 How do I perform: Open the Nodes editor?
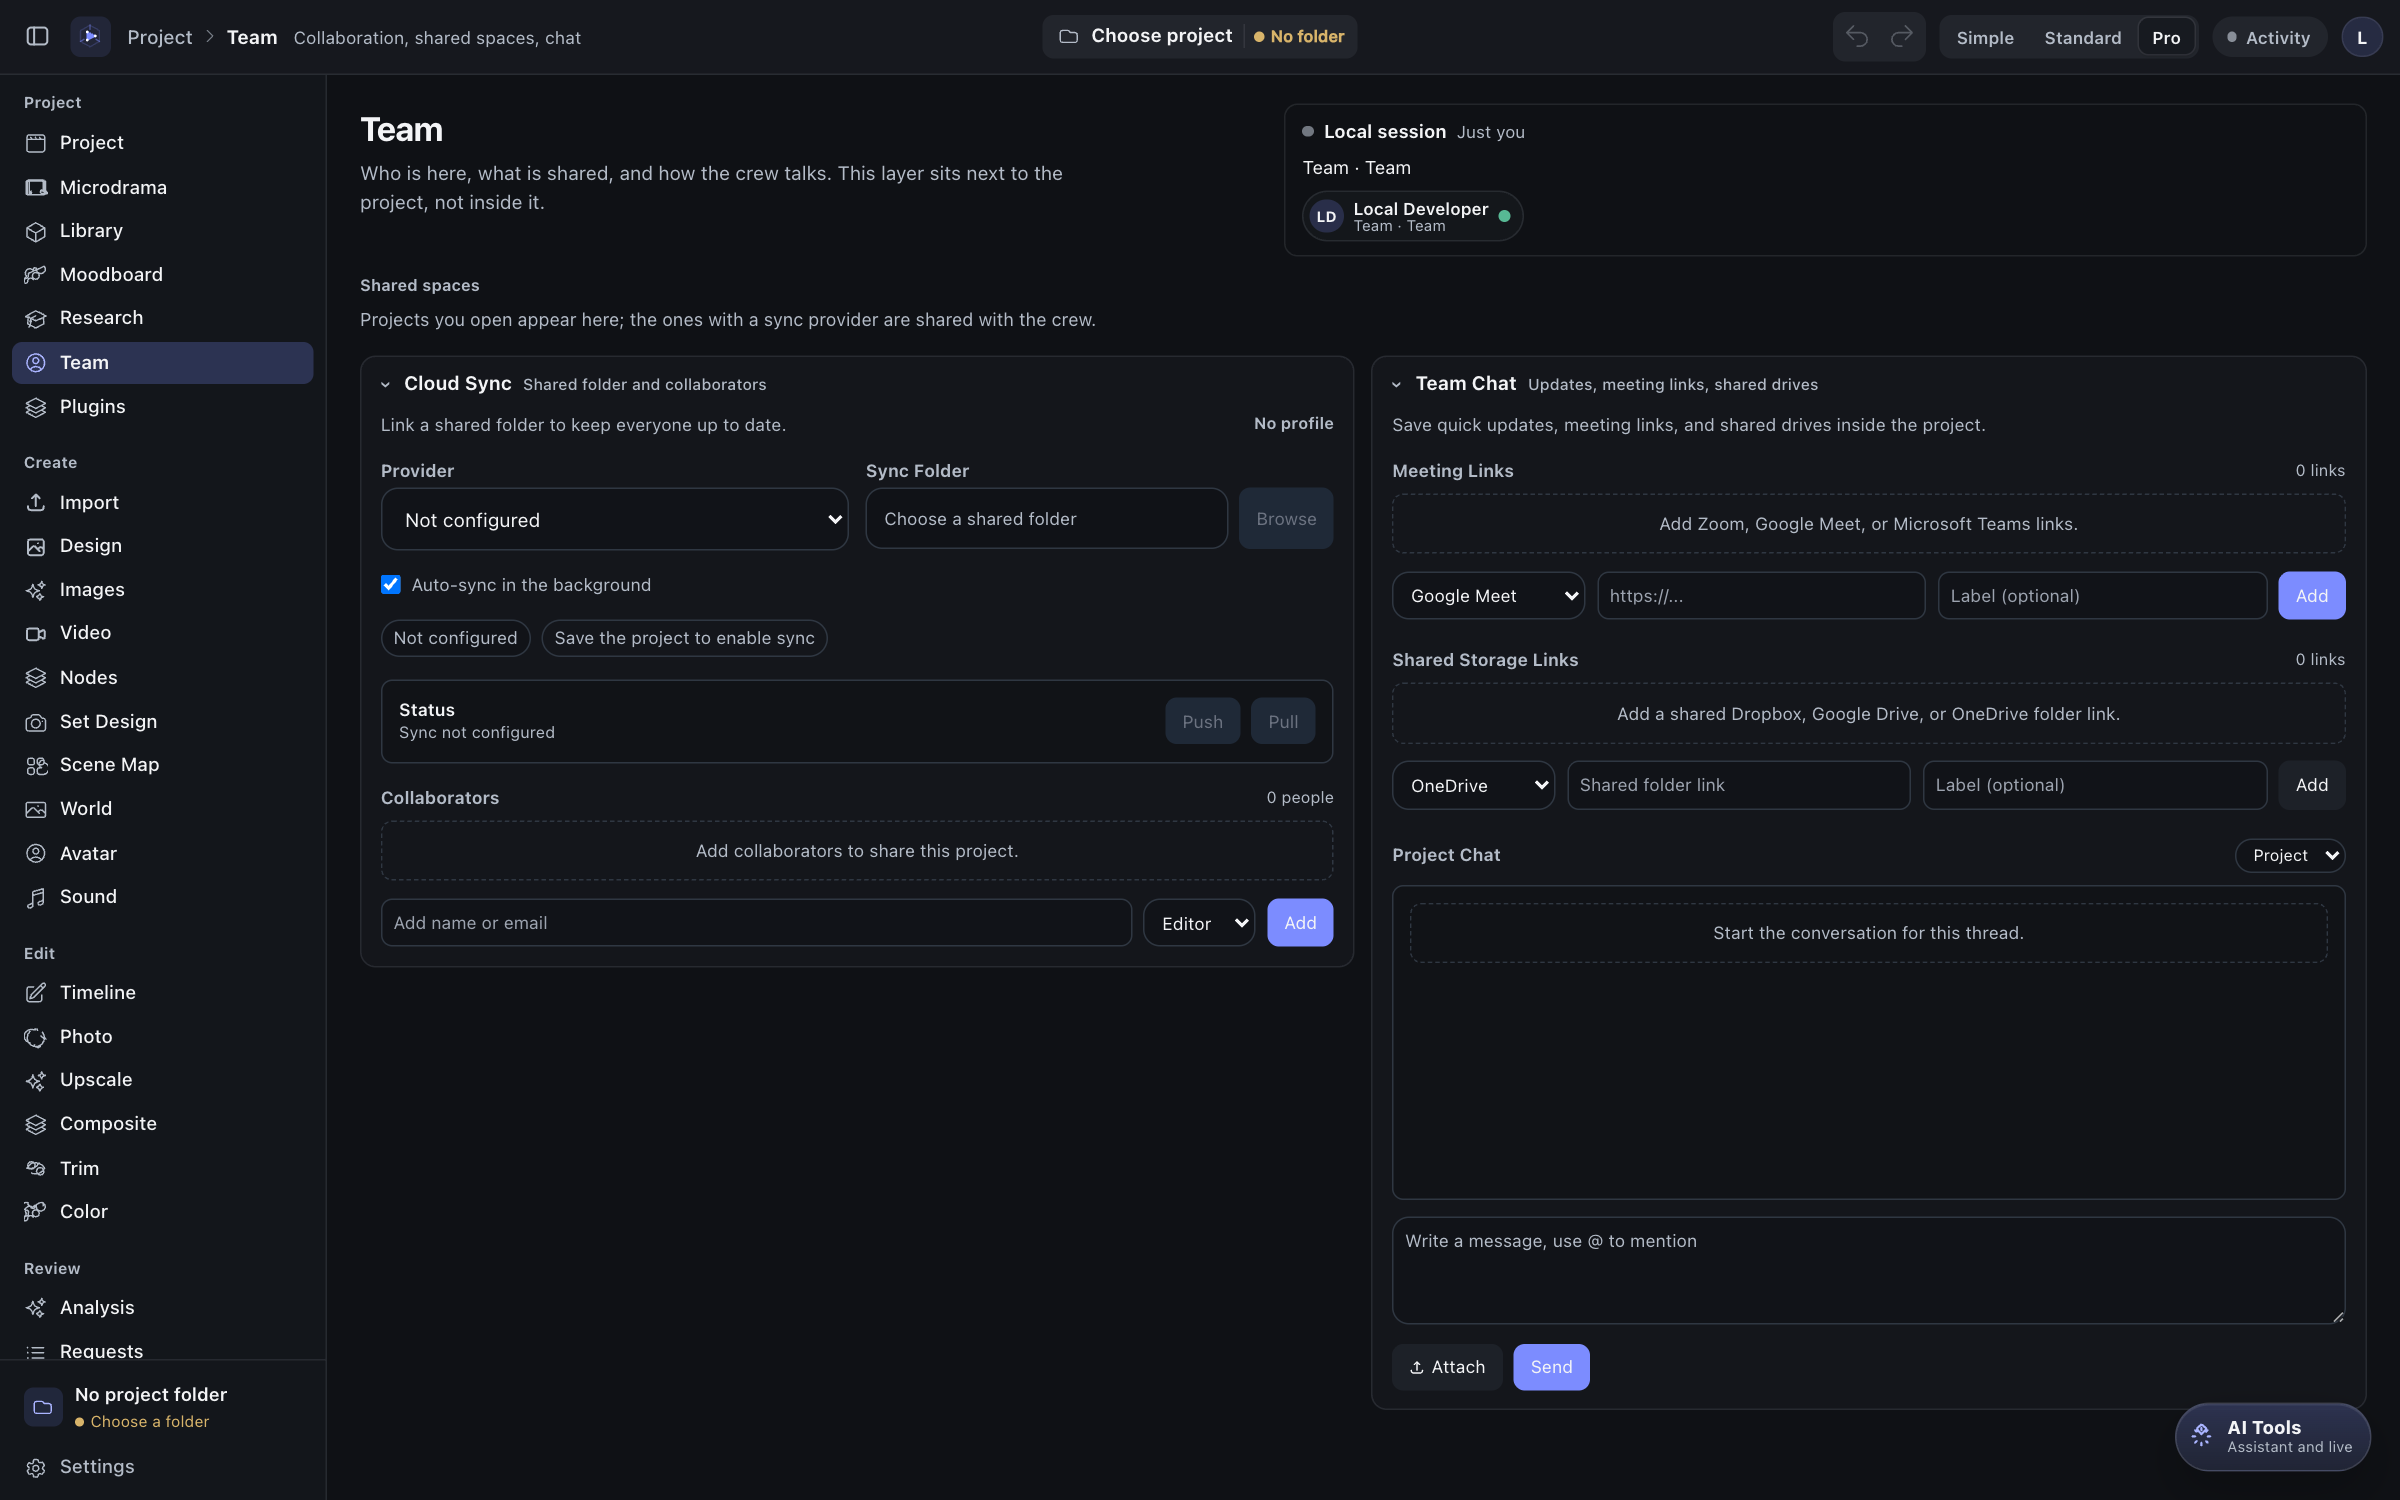pyautogui.click(x=162, y=677)
